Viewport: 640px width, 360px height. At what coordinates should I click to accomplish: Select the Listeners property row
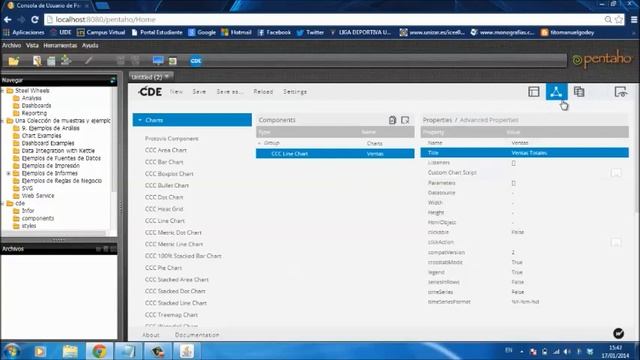(x=524, y=162)
